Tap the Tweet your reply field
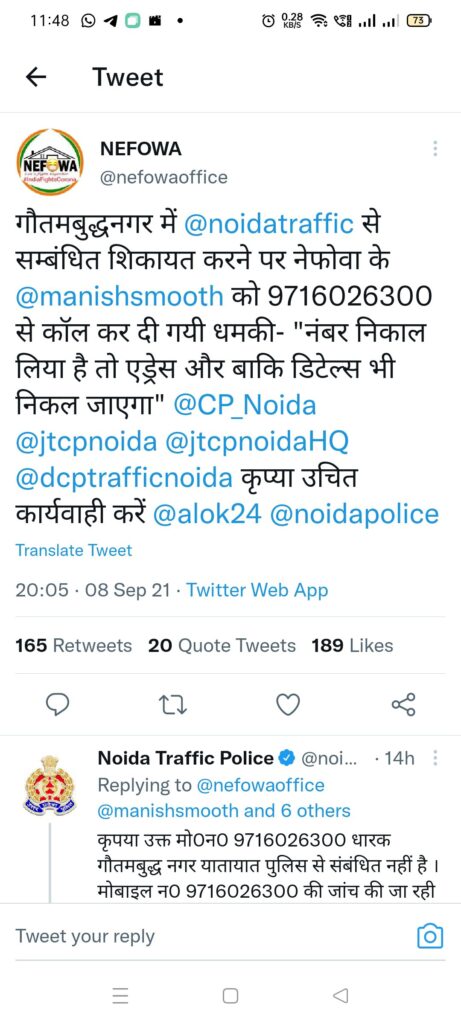This screenshot has width=461, height=1024. (x=209, y=936)
